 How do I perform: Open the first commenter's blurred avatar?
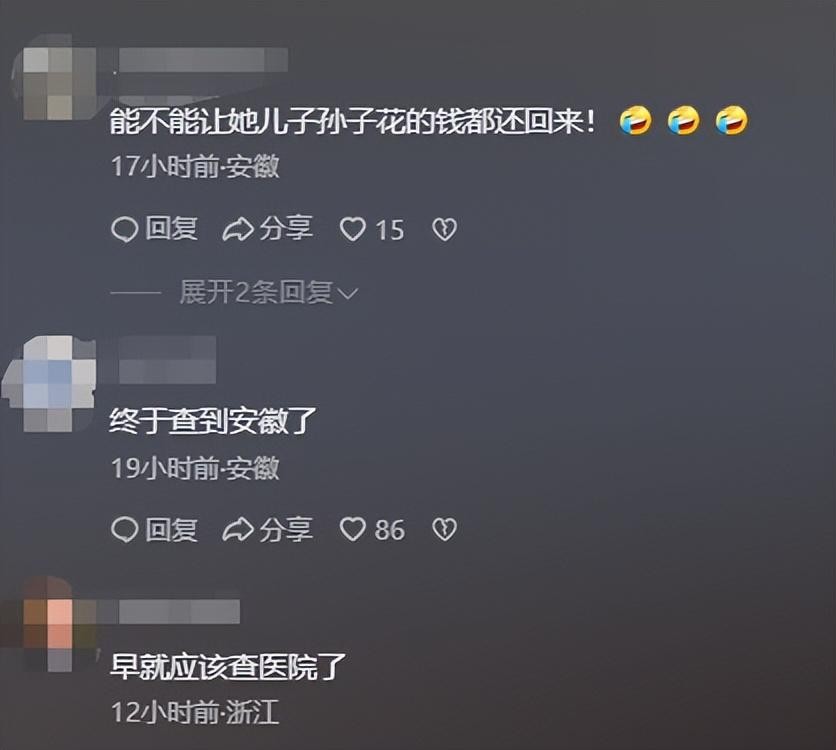(53, 77)
